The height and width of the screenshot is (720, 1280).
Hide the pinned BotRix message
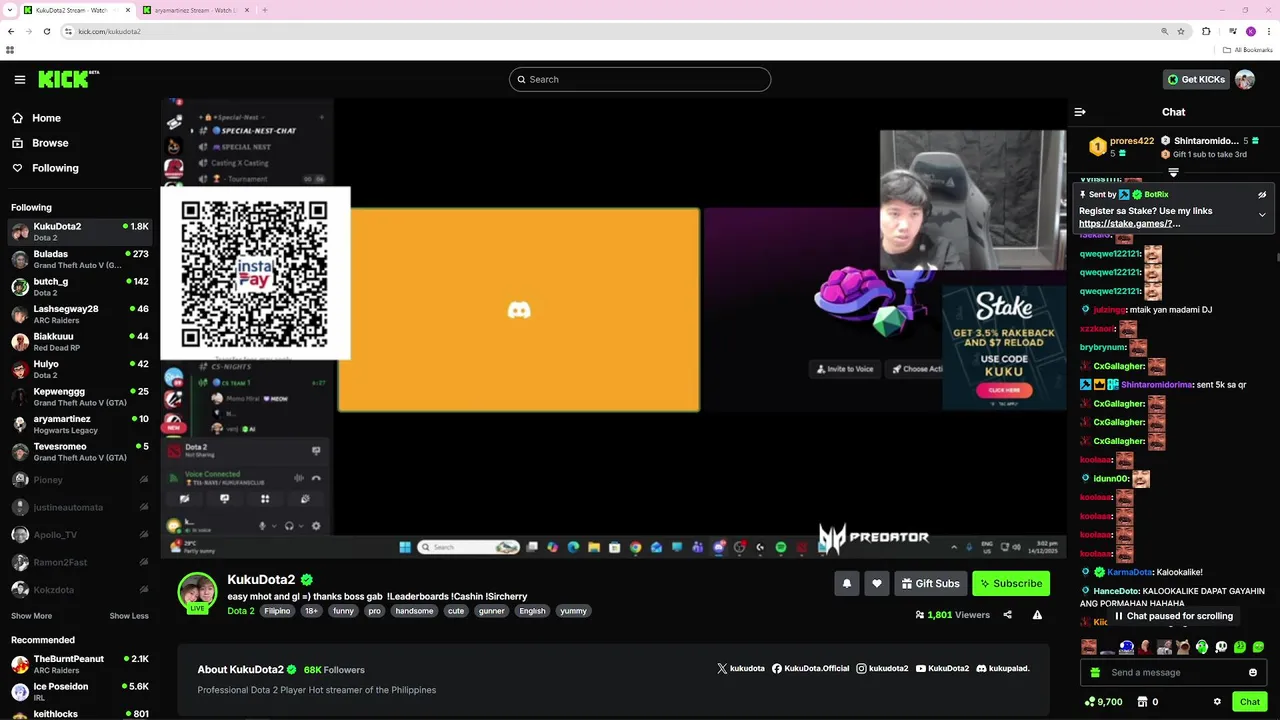(1262, 195)
